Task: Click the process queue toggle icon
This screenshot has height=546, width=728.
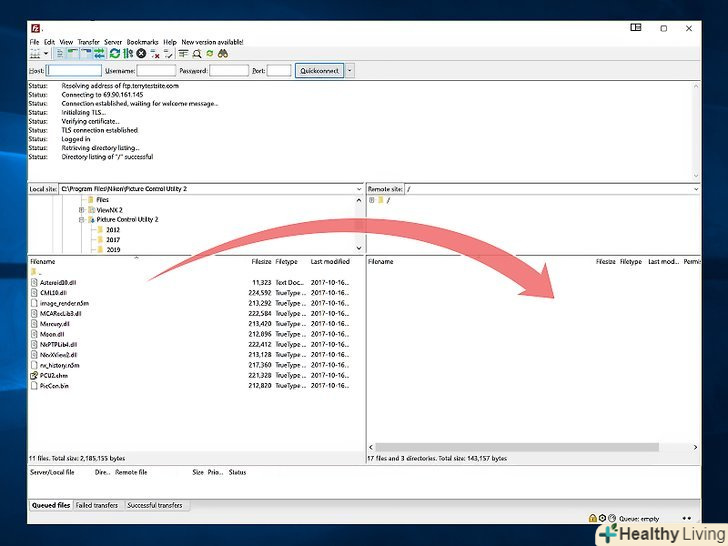Action: 128,53
